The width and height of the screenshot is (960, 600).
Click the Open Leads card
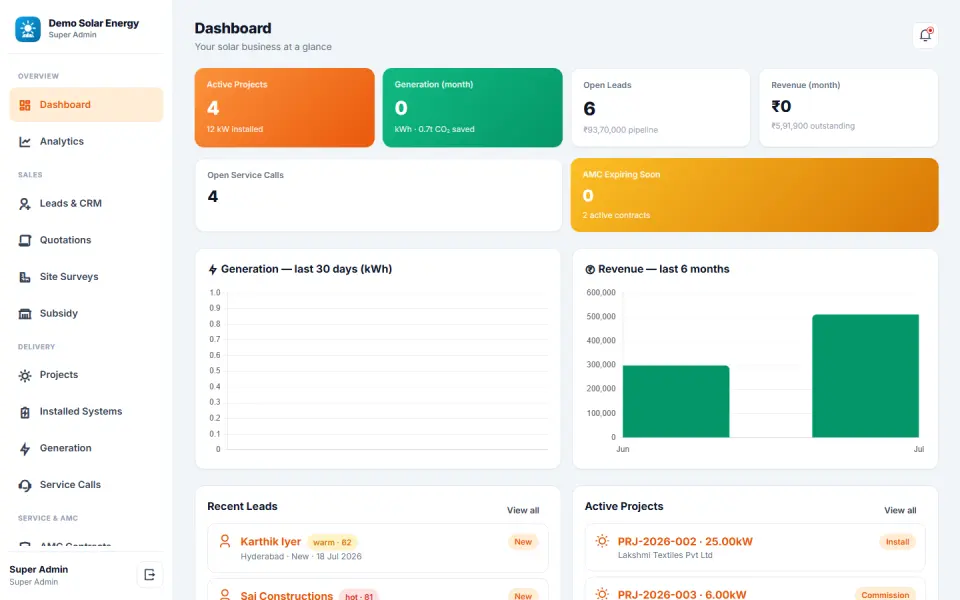(x=661, y=108)
